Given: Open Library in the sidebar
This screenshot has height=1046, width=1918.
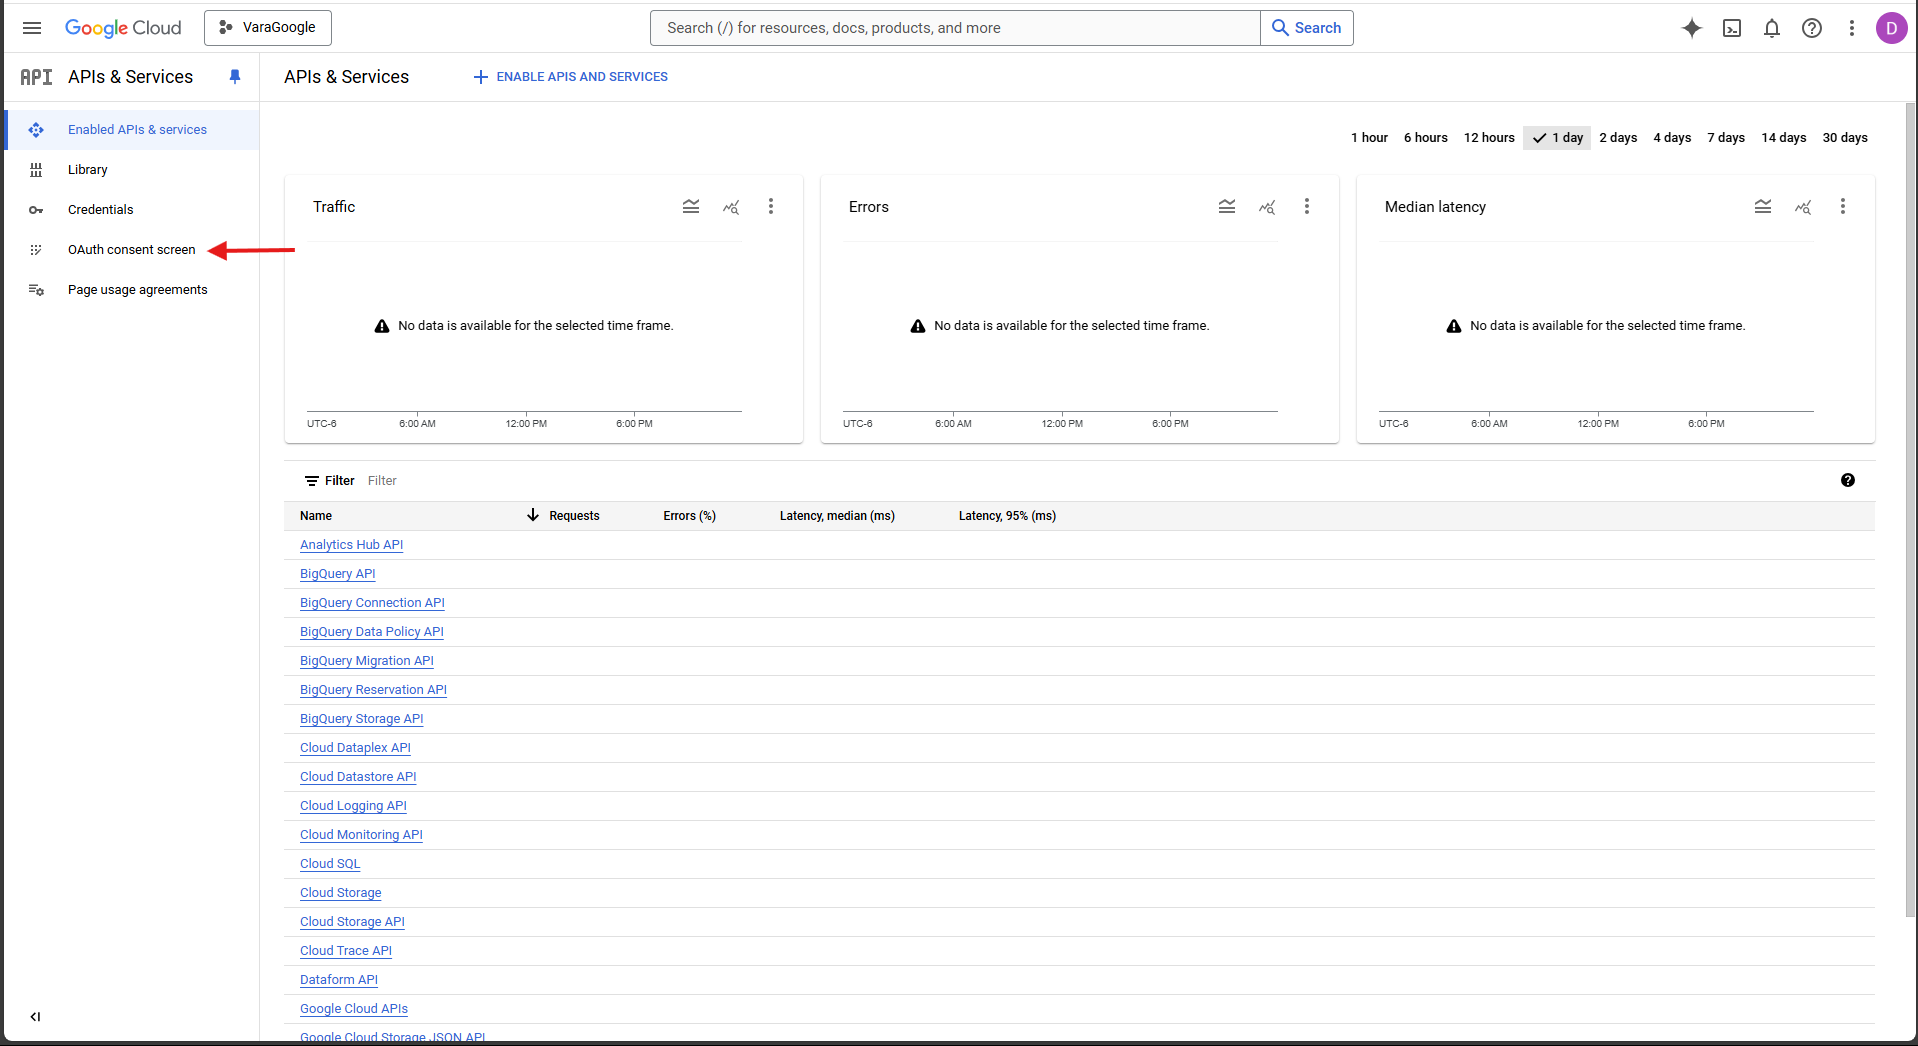Looking at the screenshot, I should [132, 170].
